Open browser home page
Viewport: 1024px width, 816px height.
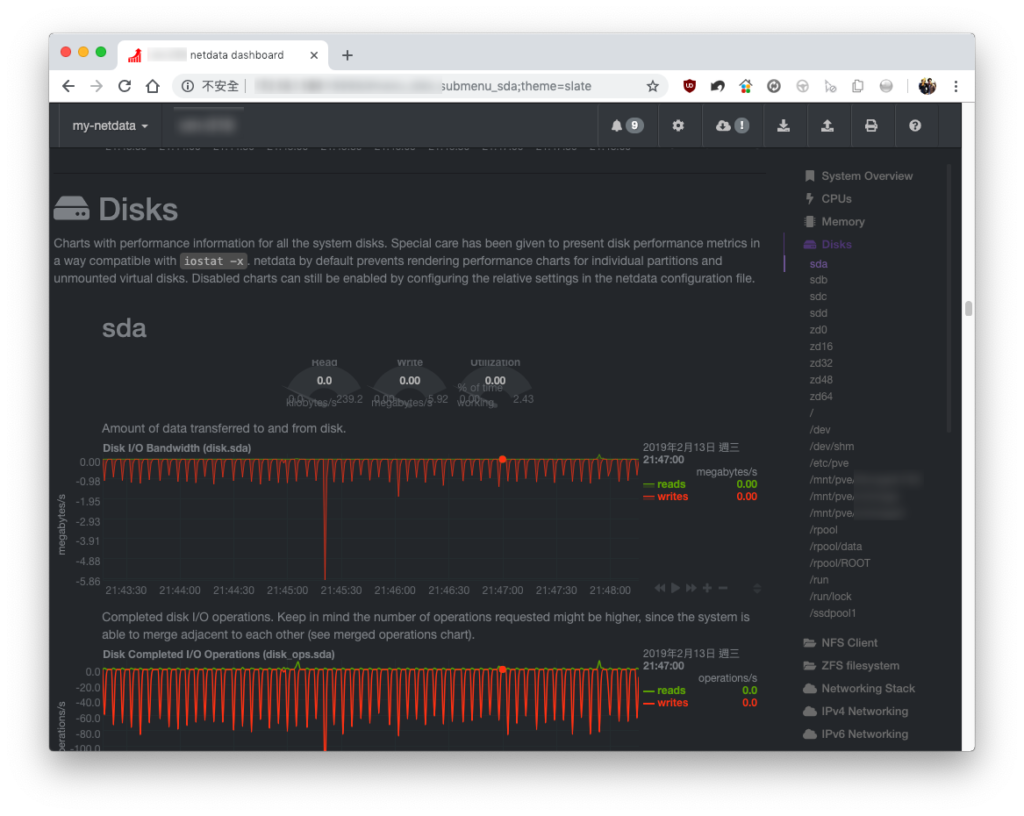pyautogui.click(x=153, y=86)
